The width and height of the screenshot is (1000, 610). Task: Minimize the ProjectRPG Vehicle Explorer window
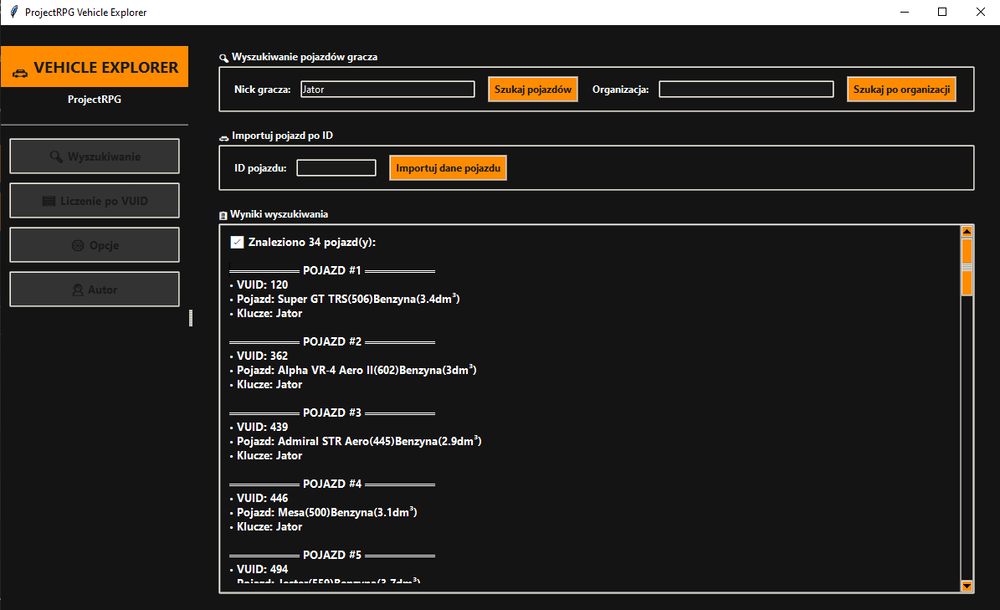pos(904,12)
